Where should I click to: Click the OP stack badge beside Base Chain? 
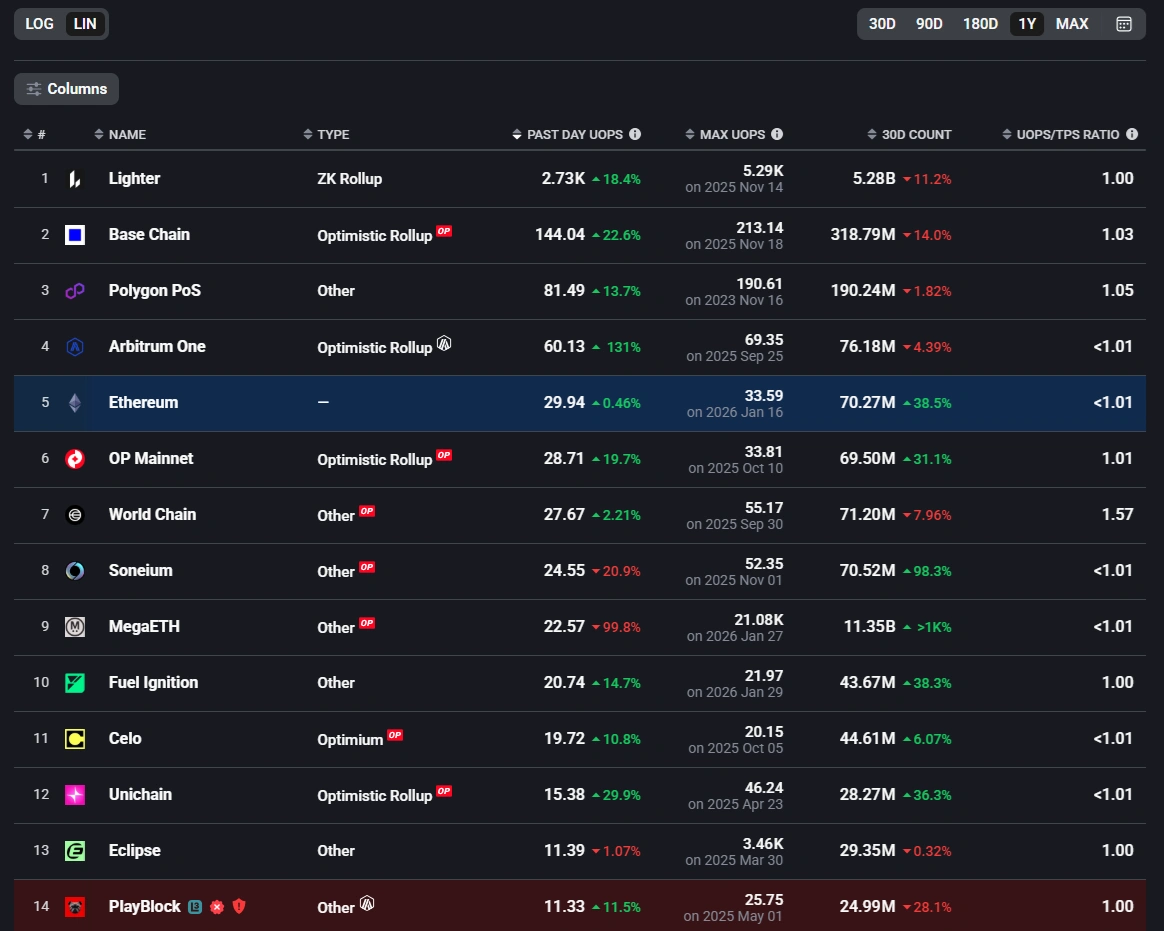(x=444, y=232)
